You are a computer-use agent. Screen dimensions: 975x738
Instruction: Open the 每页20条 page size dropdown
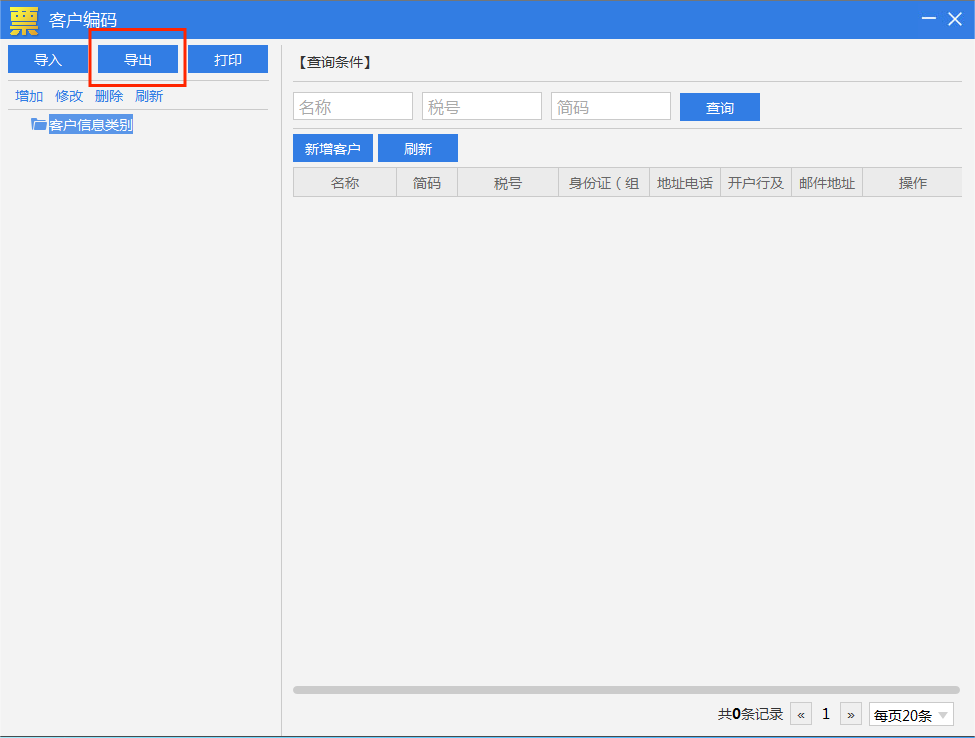point(911,714)
